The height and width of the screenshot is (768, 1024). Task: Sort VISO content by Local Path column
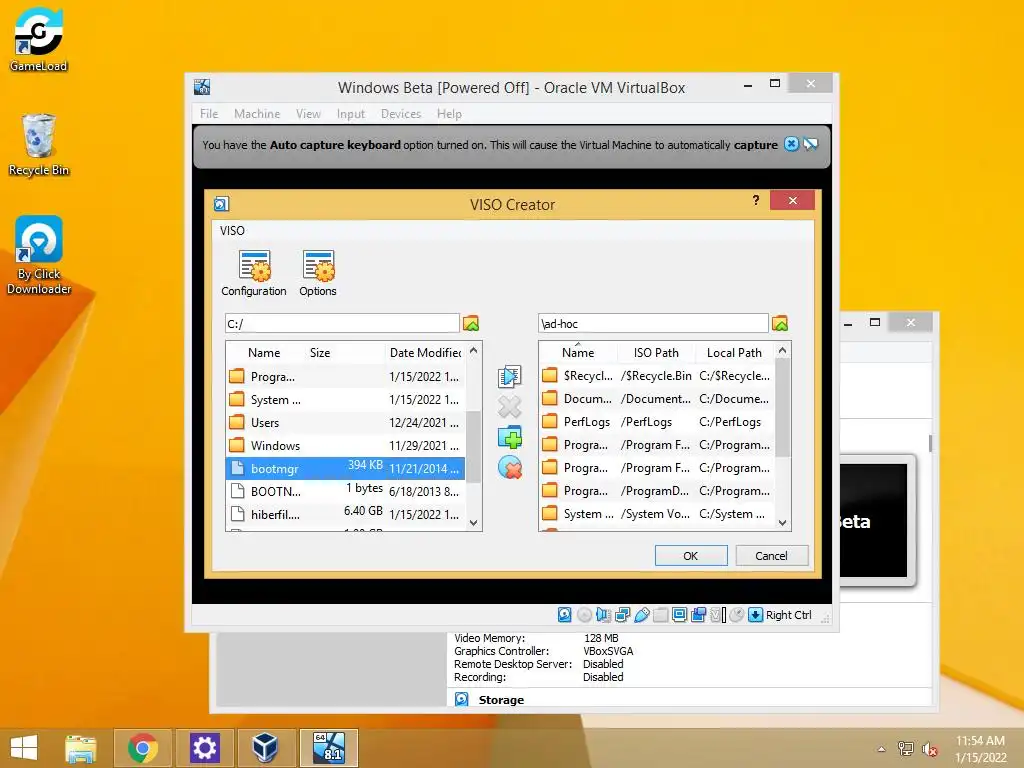pos(734,353)
